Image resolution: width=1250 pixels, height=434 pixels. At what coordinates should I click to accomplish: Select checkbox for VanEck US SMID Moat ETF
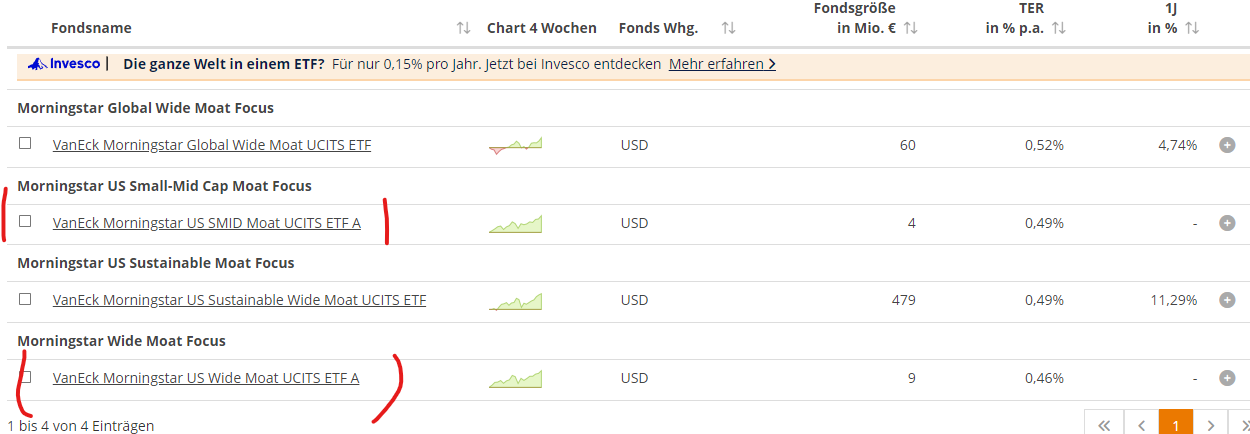click(x=25, y=221)
